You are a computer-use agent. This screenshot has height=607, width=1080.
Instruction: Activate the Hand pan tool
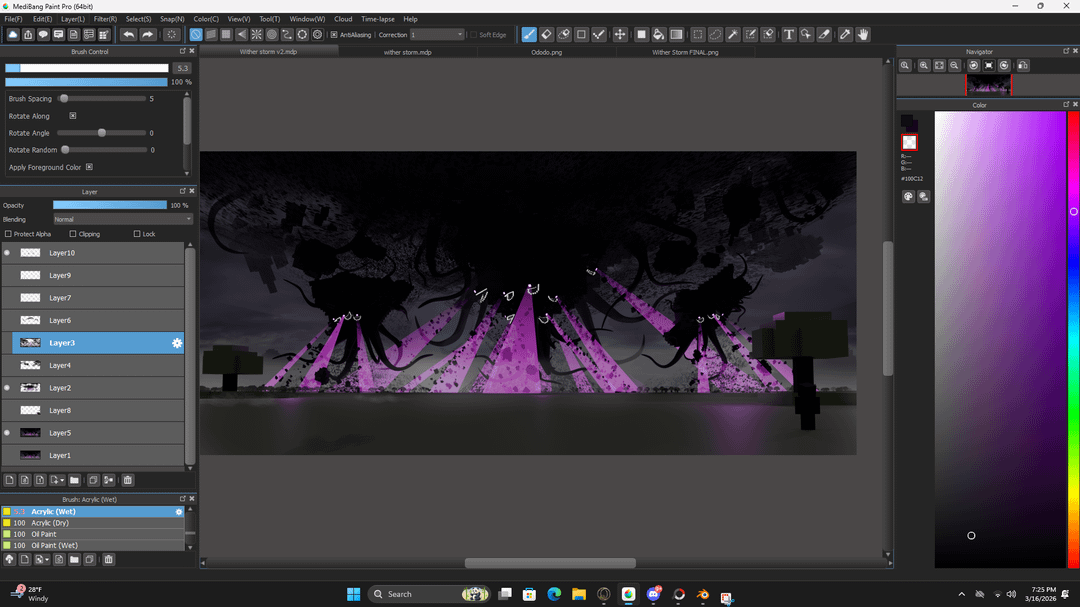[862, 34]
